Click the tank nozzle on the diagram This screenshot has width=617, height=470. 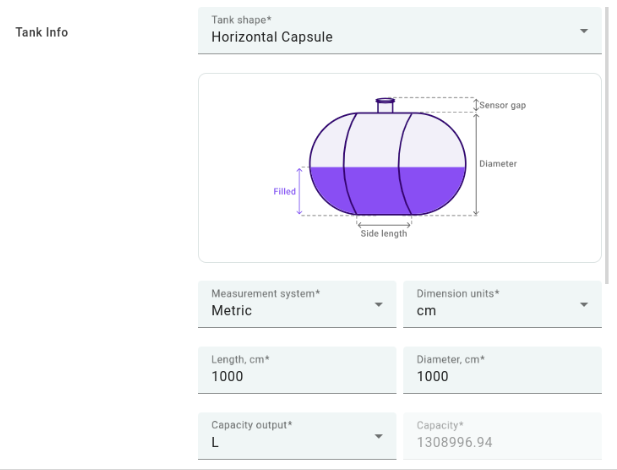[385, 104]
